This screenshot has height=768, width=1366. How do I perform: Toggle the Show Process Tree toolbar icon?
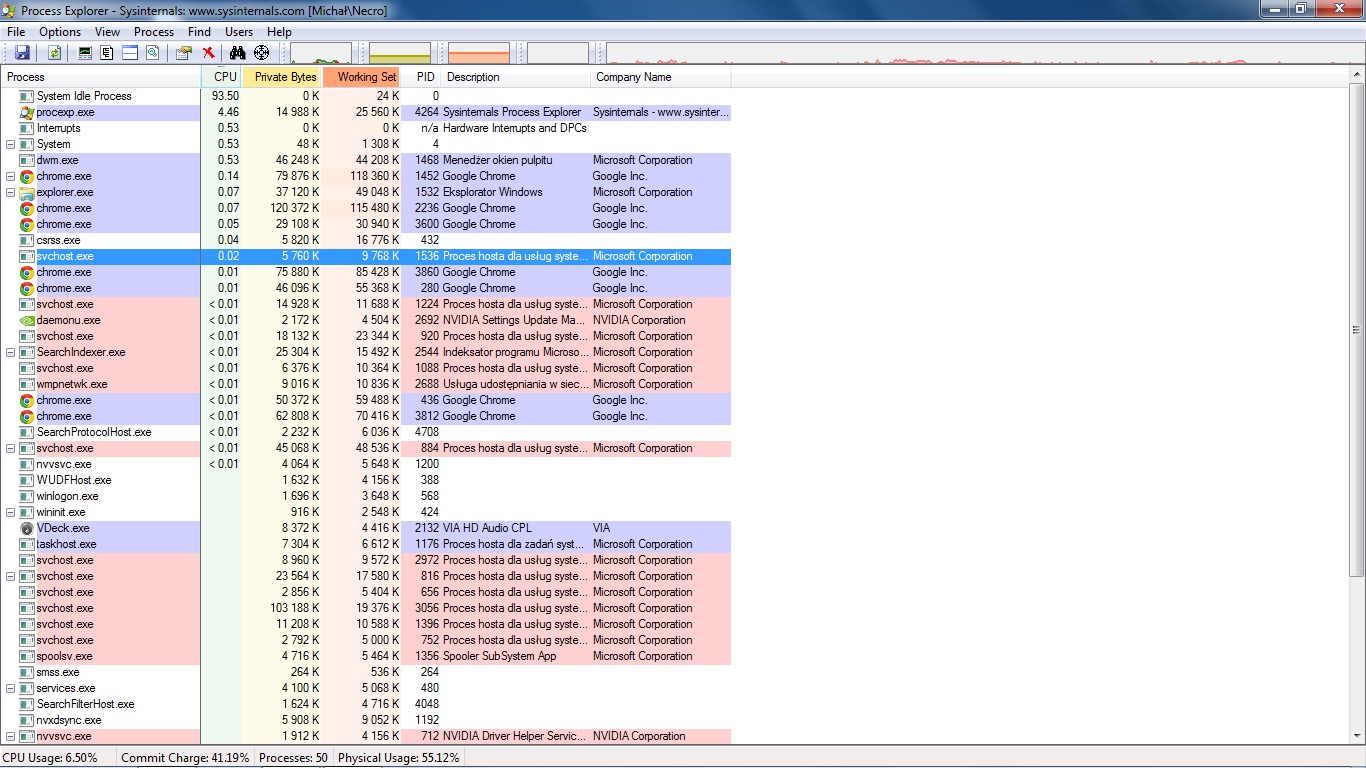click(107, 53)
